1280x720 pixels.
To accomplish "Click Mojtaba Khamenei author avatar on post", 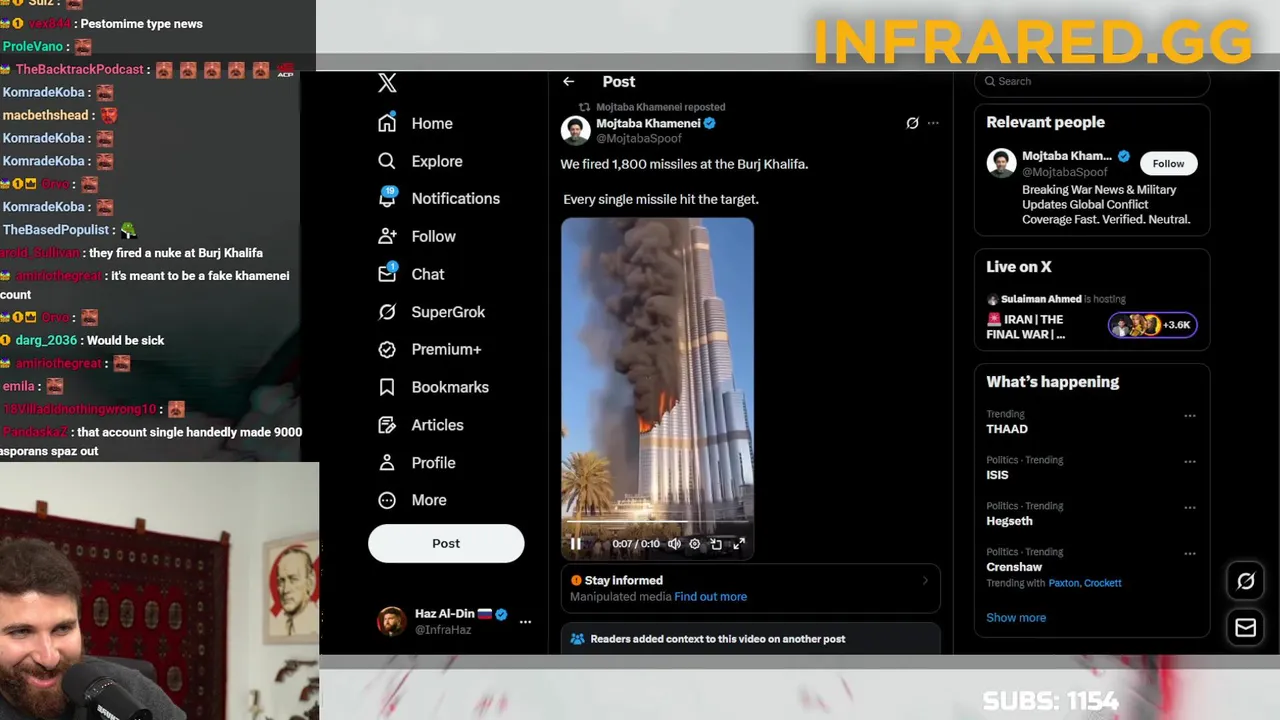I will point(575,130).
